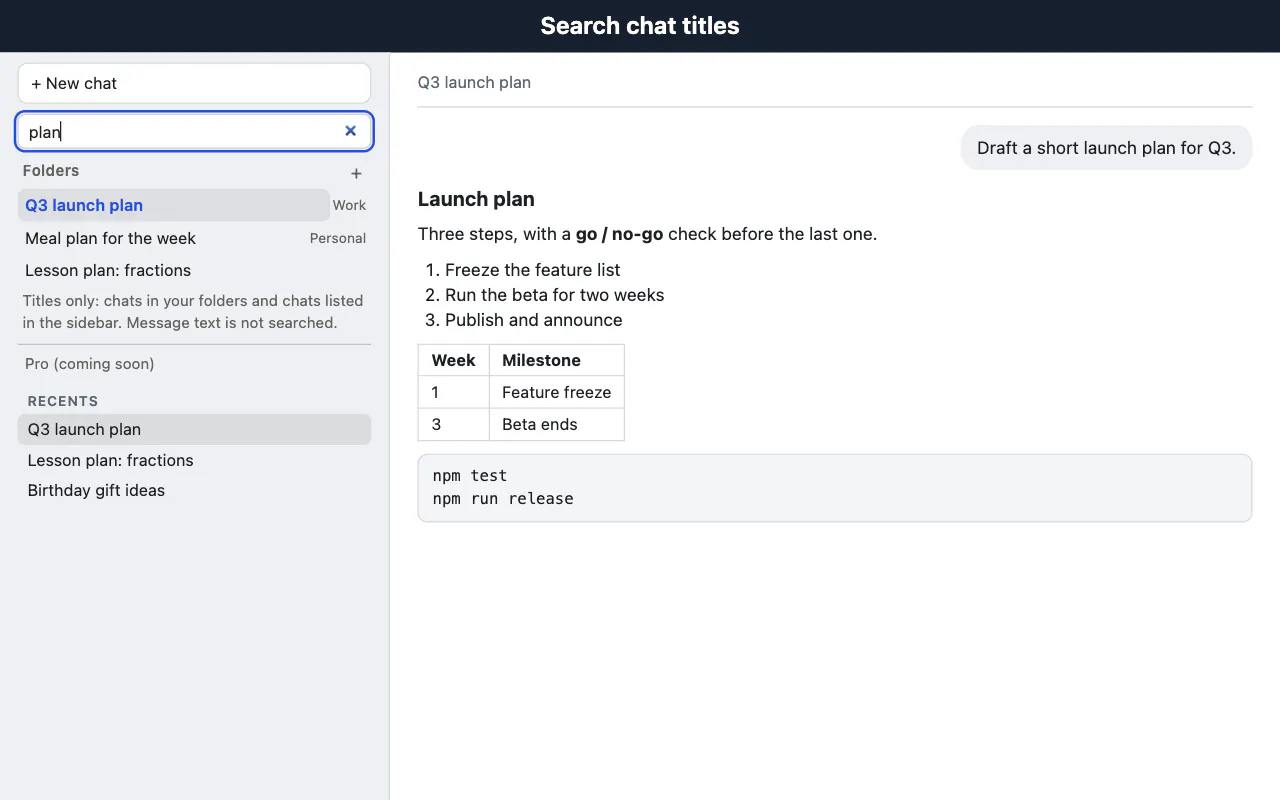Open Meal plan for the week result
1280x800 pixels.
click(x=160, y=238)
